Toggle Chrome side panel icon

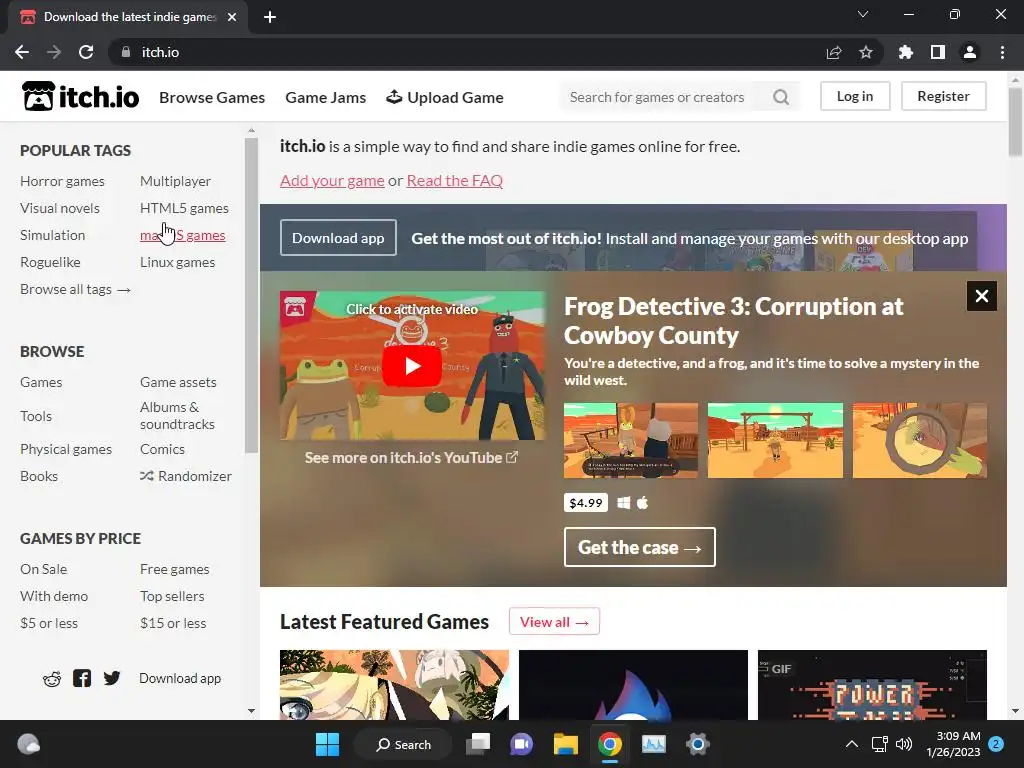pos(938,52)
